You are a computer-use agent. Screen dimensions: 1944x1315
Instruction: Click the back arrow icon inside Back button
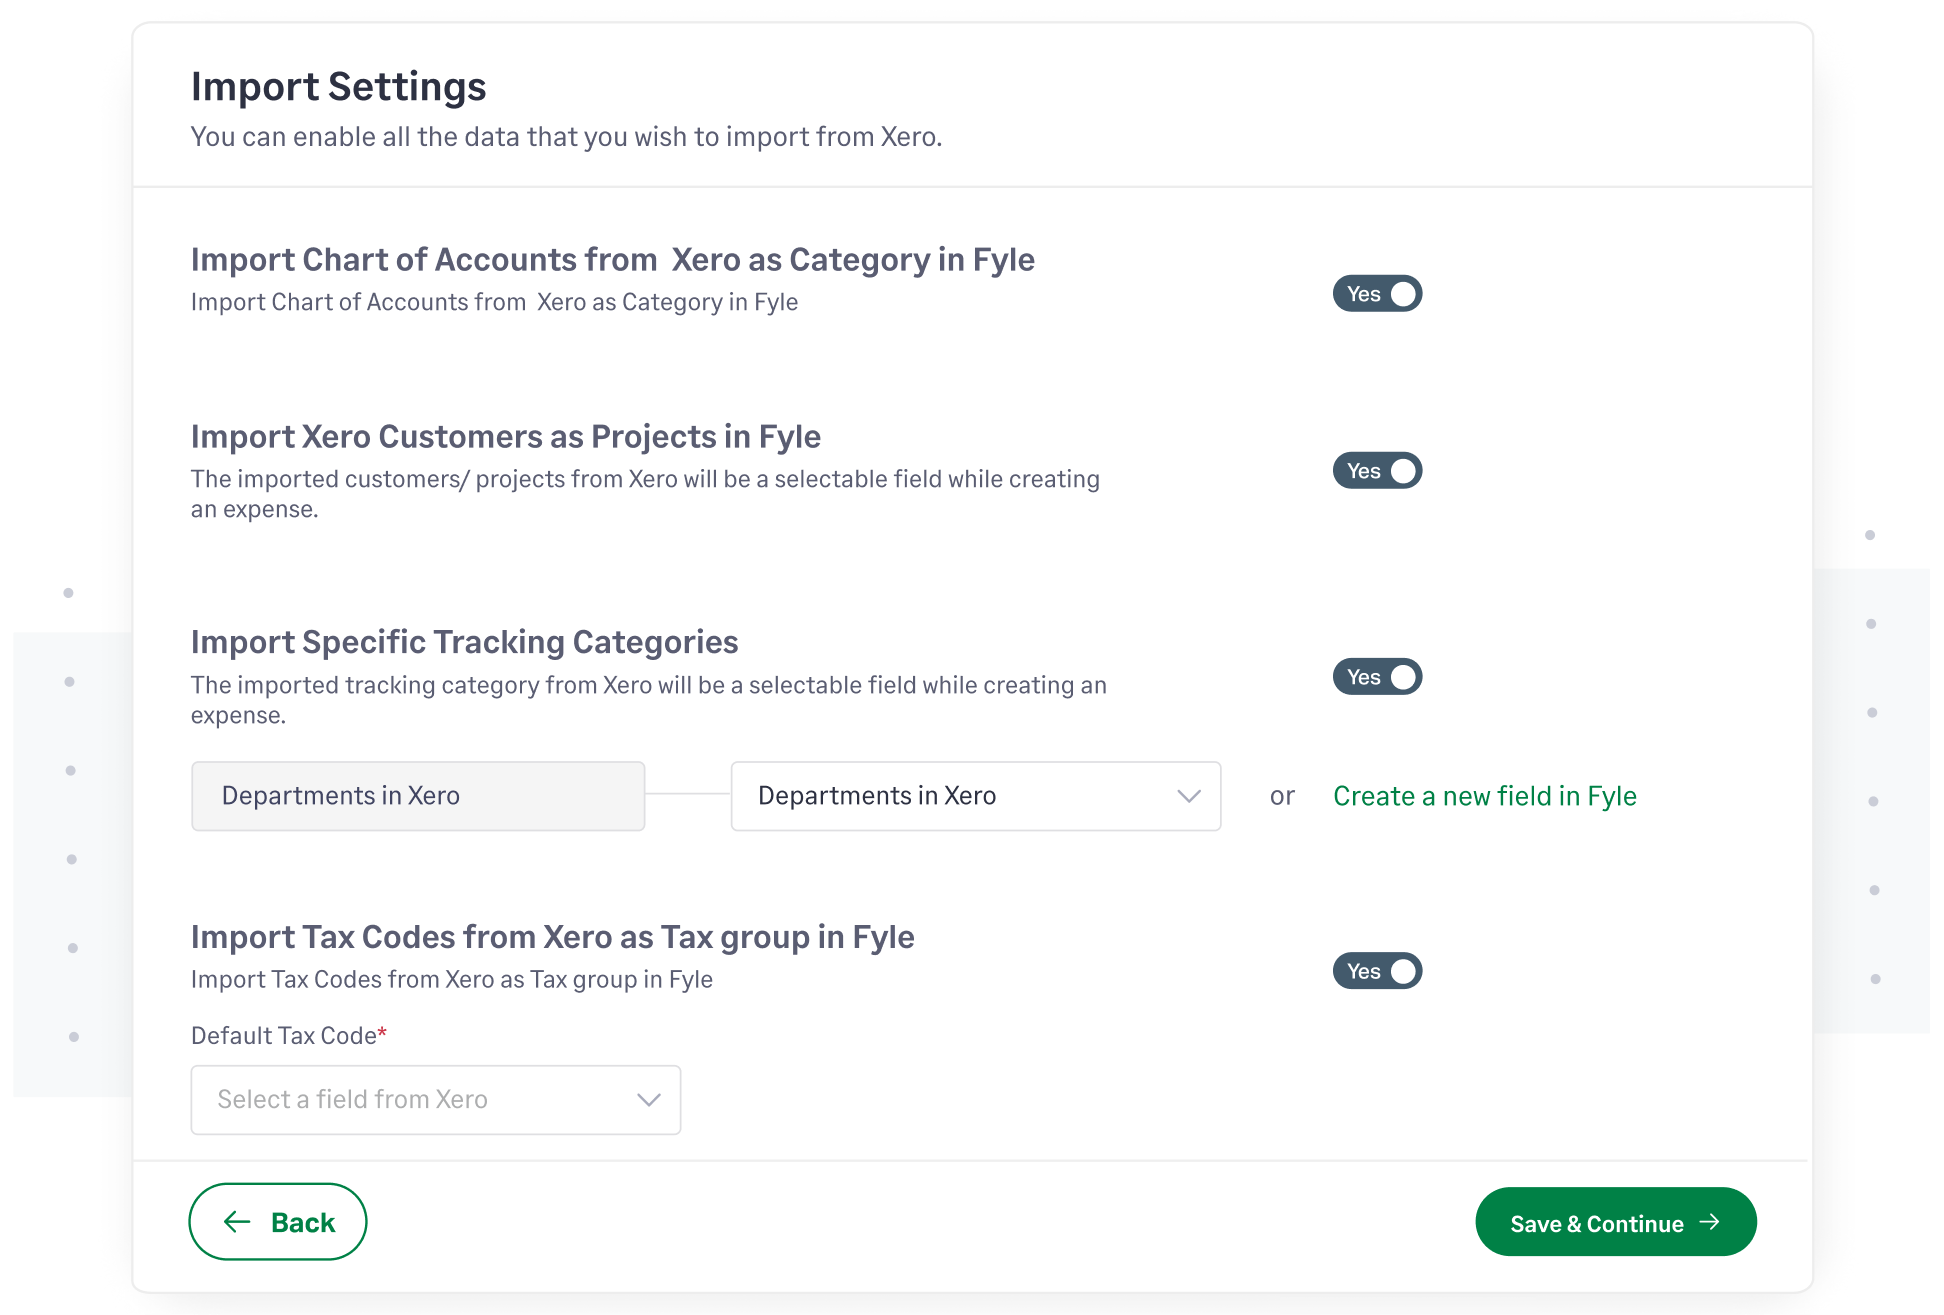point(236,1221)
